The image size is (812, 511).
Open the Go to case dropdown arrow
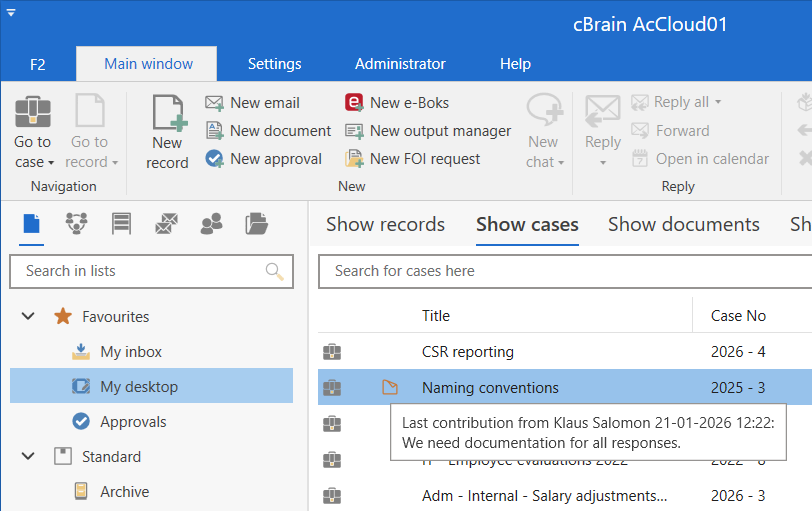coord(51,163)
